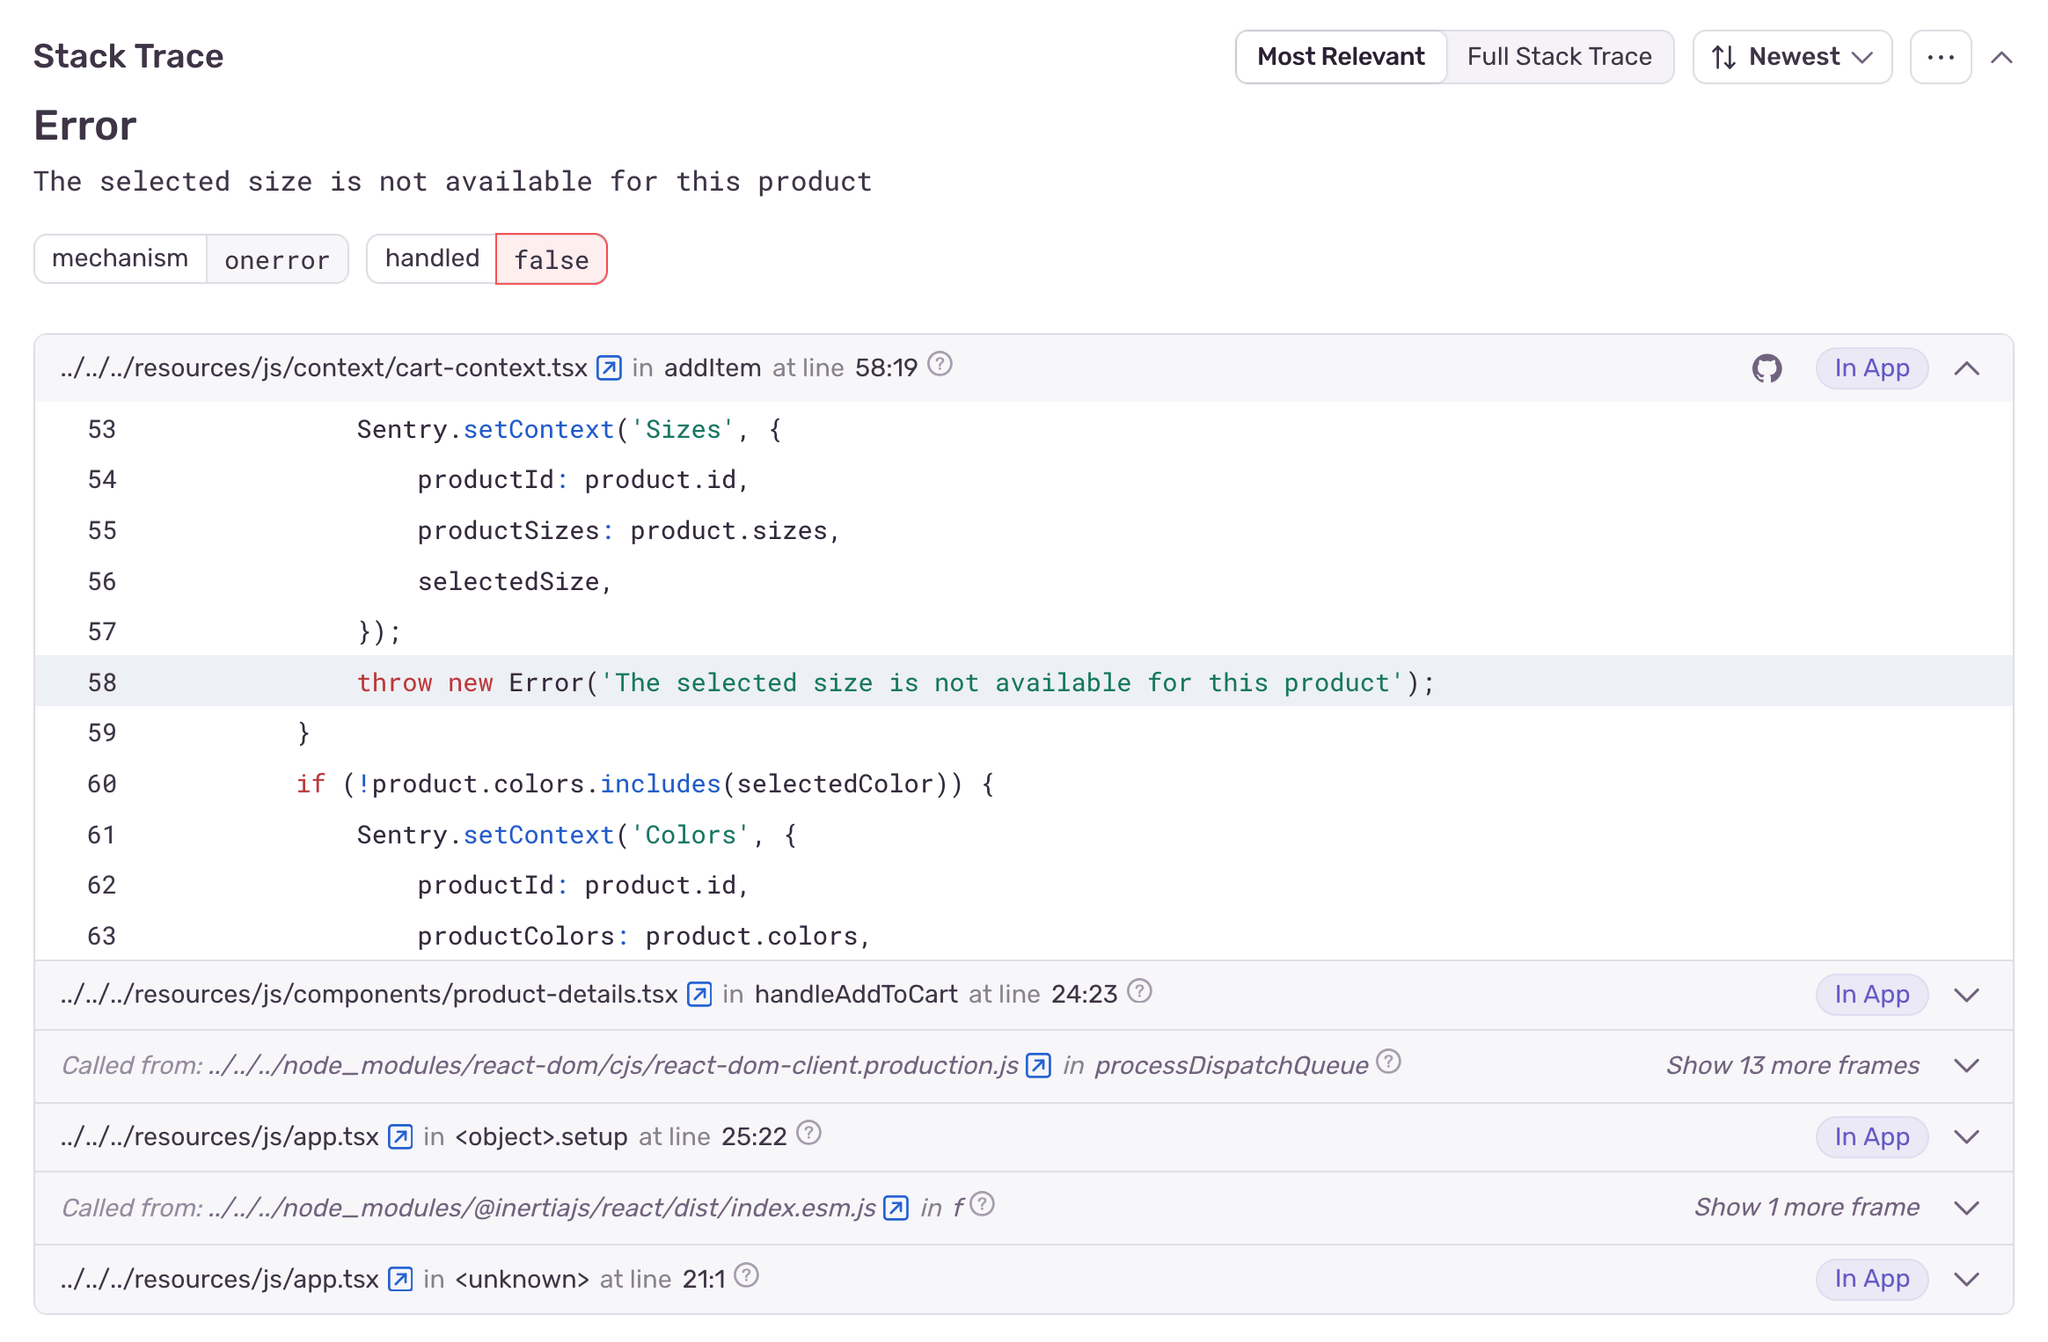The width and height of the screenshot is (2048, 1342).
Task: Click help icon next to processDispatchQueue
Action: [1389, 1062]
